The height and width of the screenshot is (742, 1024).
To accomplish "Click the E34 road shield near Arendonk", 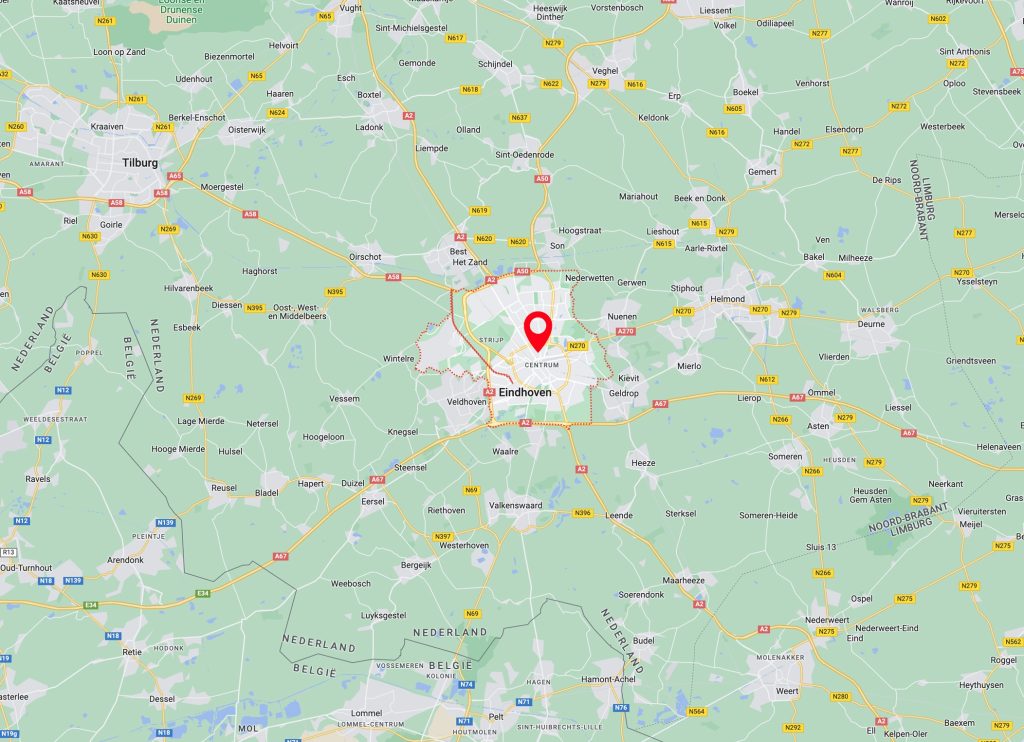I will [x=202, y=593].
